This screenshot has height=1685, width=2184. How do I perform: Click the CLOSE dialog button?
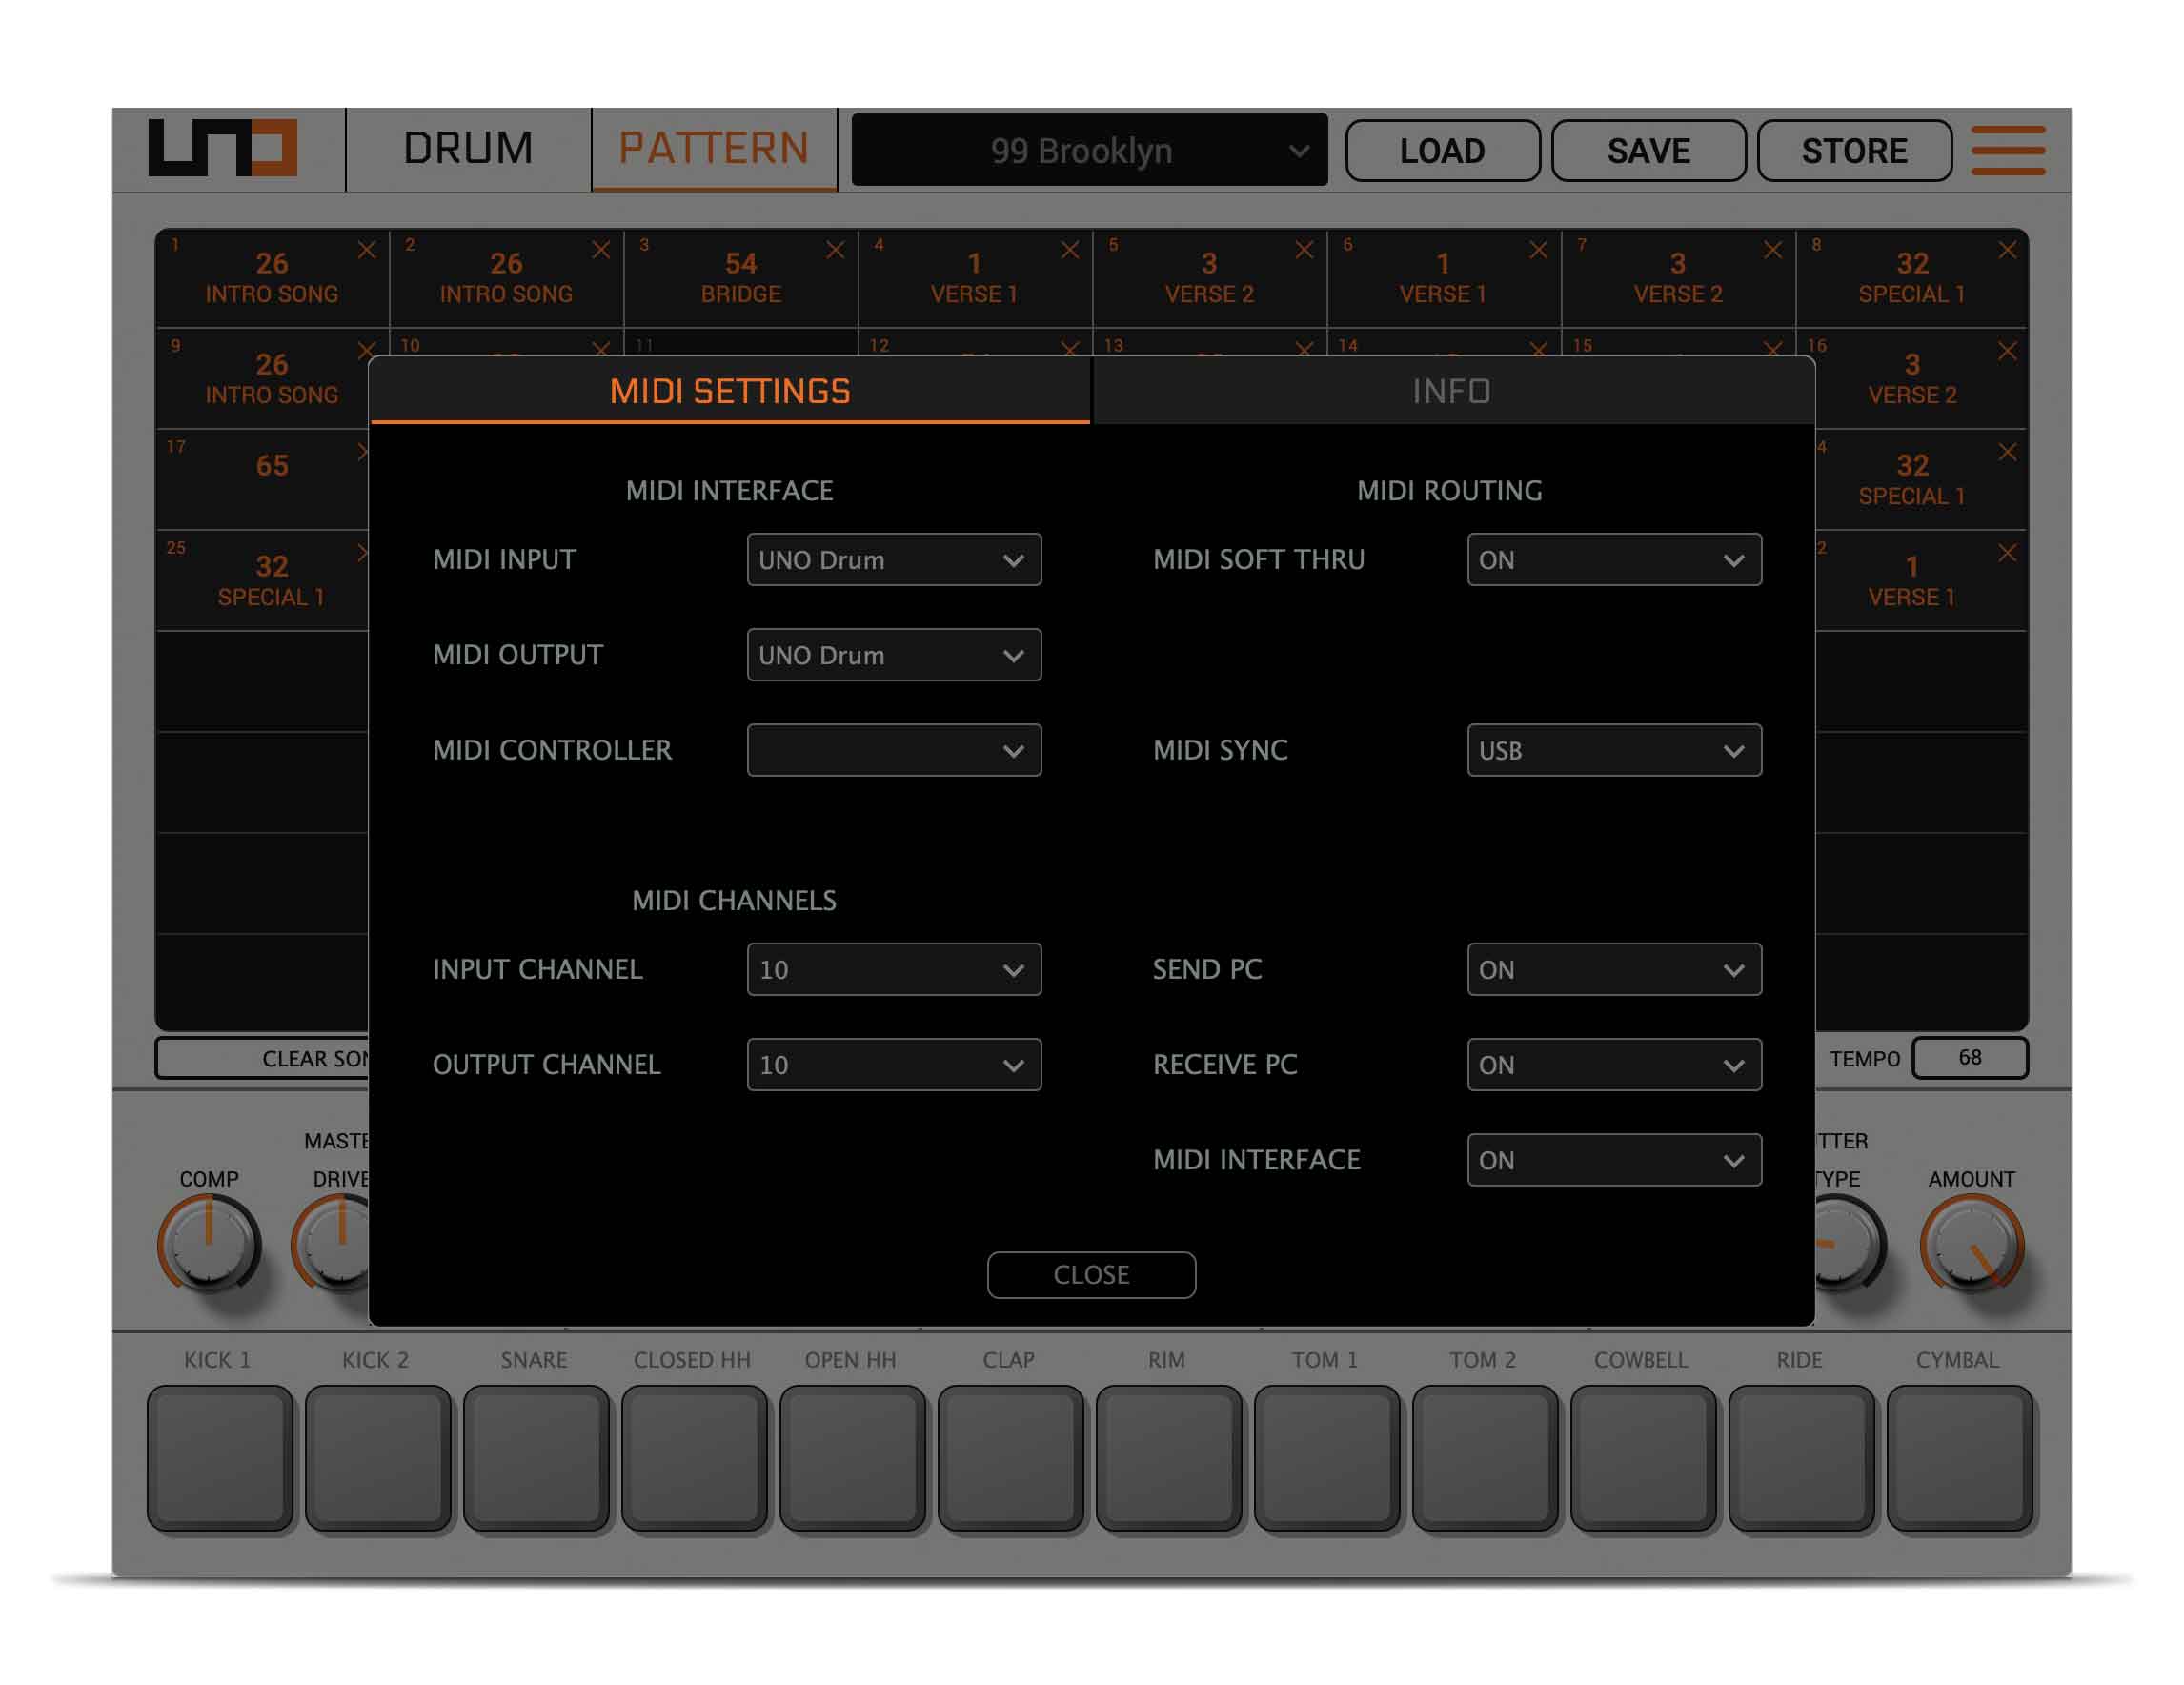(x=1090, y=1274)
